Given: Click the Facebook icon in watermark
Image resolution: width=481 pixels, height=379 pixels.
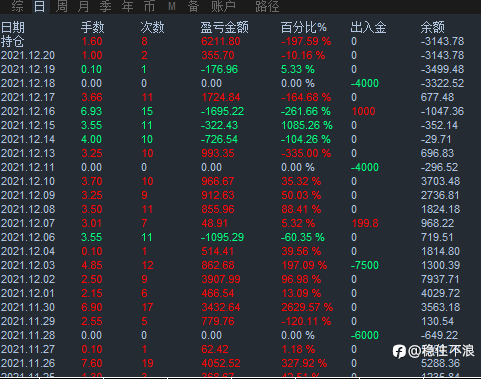Looking at the screenshot, I should tap(399, 351).
